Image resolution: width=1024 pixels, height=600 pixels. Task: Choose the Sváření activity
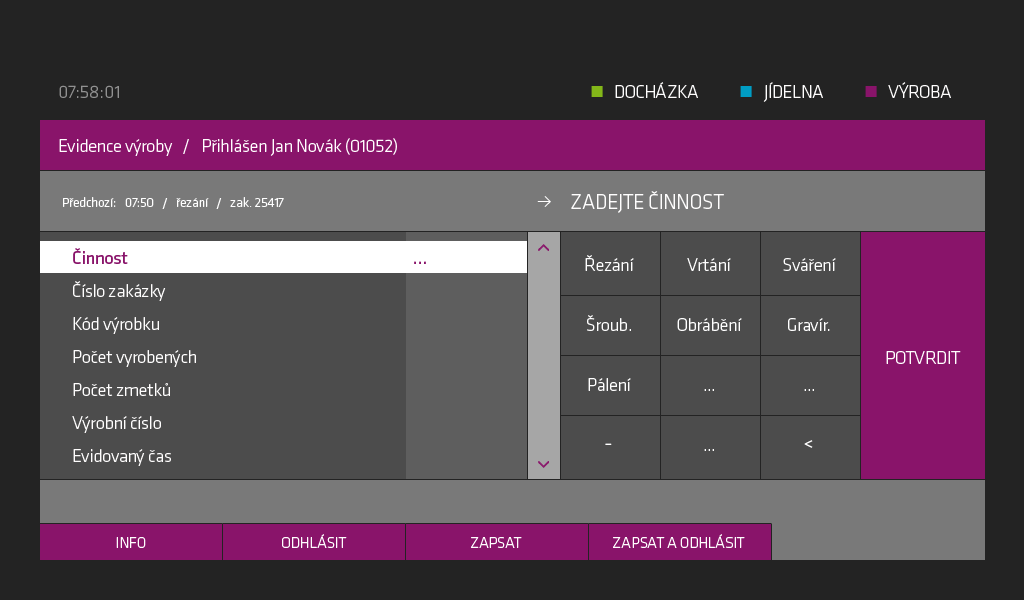(810, 264)
